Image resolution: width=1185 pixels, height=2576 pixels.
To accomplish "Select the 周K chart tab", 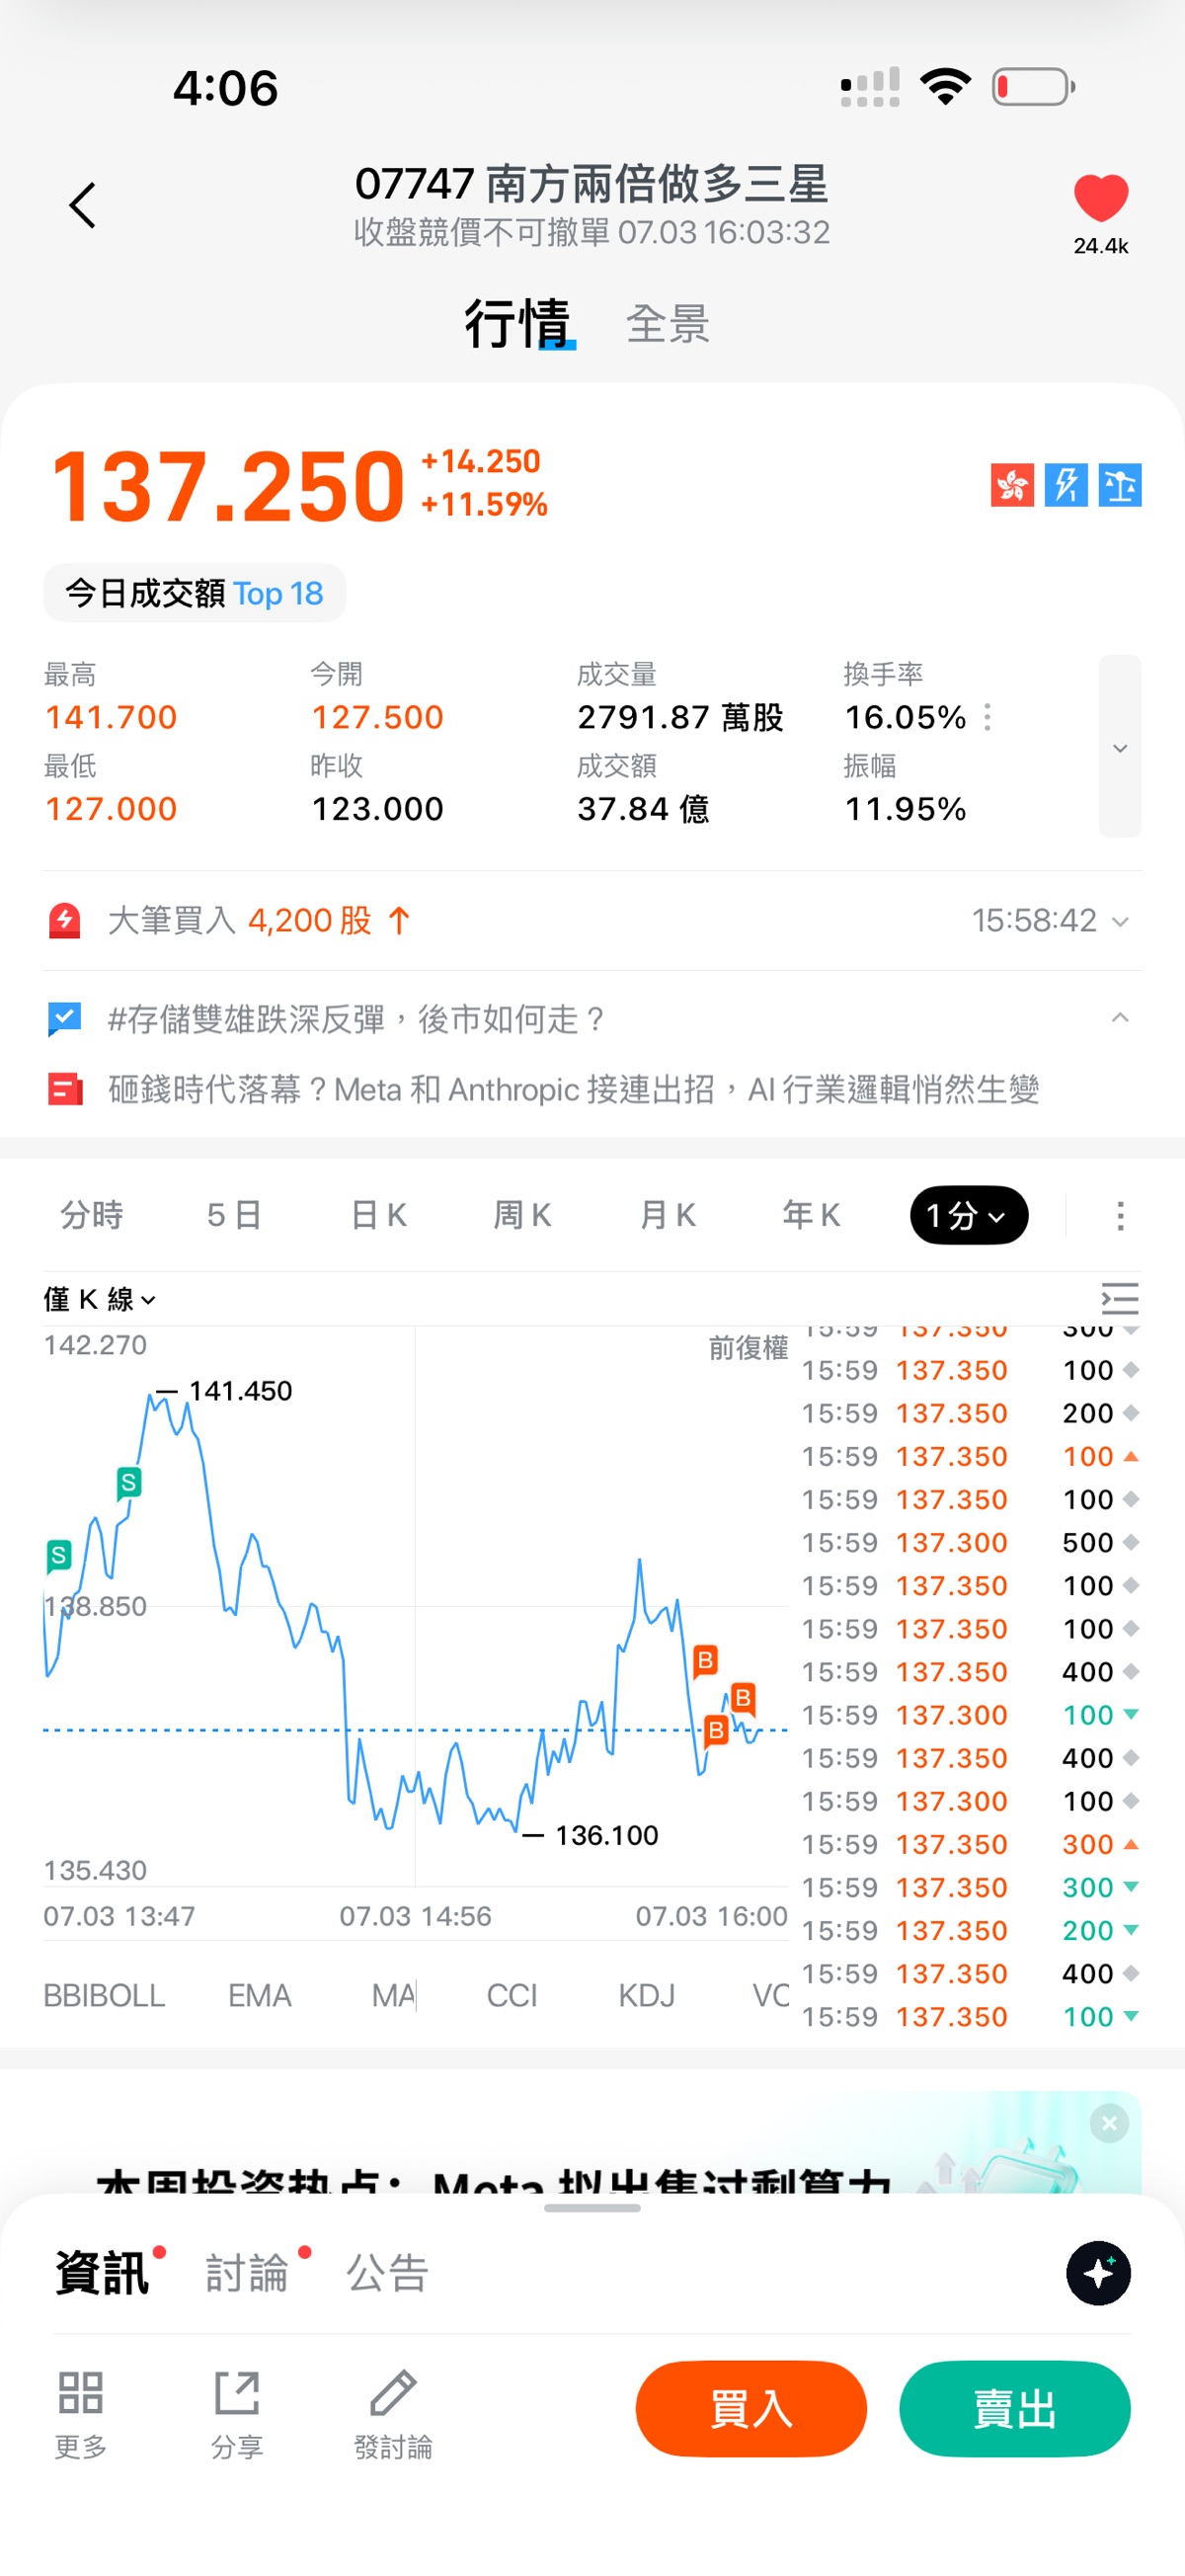I will (523, 1215).
